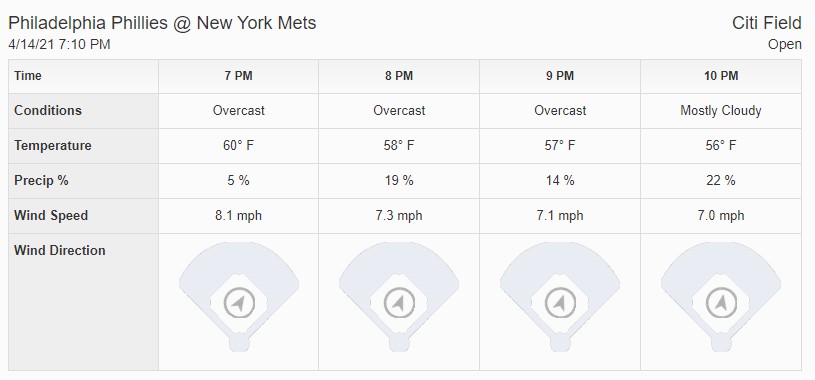Click the Citi Field venue name
815x380 pixels.
[767, 23]
